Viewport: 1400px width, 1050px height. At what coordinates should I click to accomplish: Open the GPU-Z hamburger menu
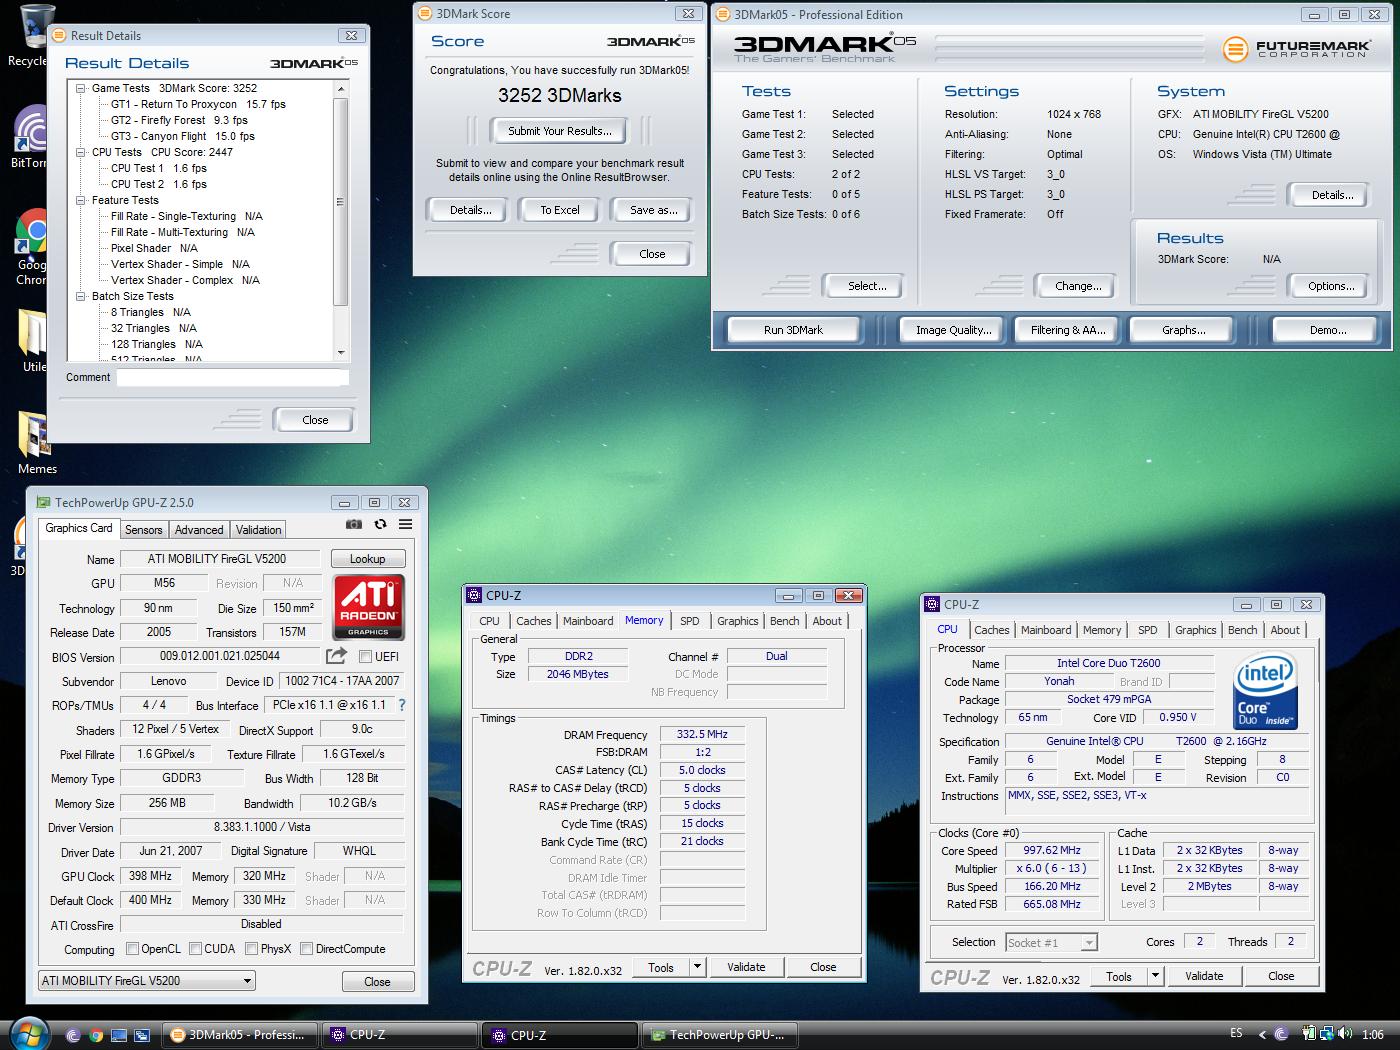click(x=406, y=524)
